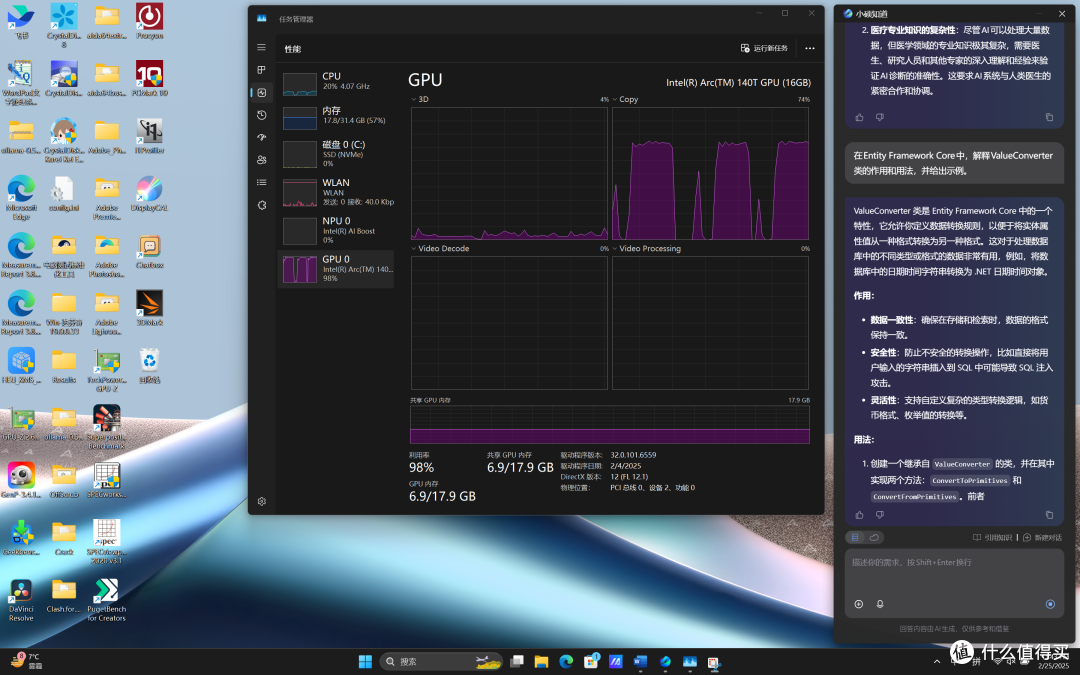Select NPU 0 in the performance list
This screenshot has width=1080, height=675.
coord(336,231)
